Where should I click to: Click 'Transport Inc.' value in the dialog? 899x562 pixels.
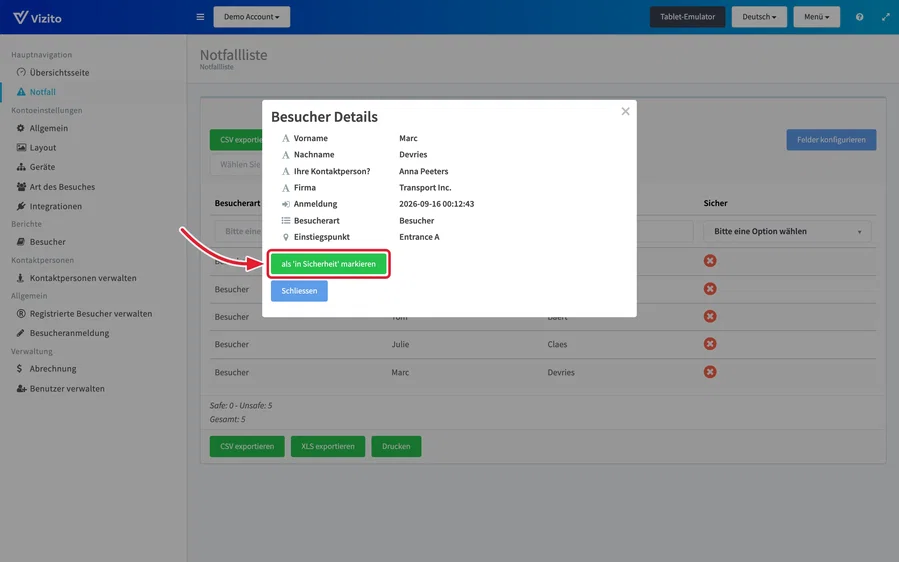(x=425, y=188)
